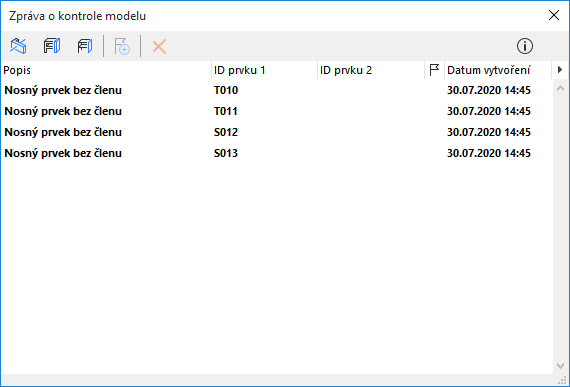The image size is (570, 387).
Task: Sort by the ID prvku 1 header
Action: click(x=264, y=70)
